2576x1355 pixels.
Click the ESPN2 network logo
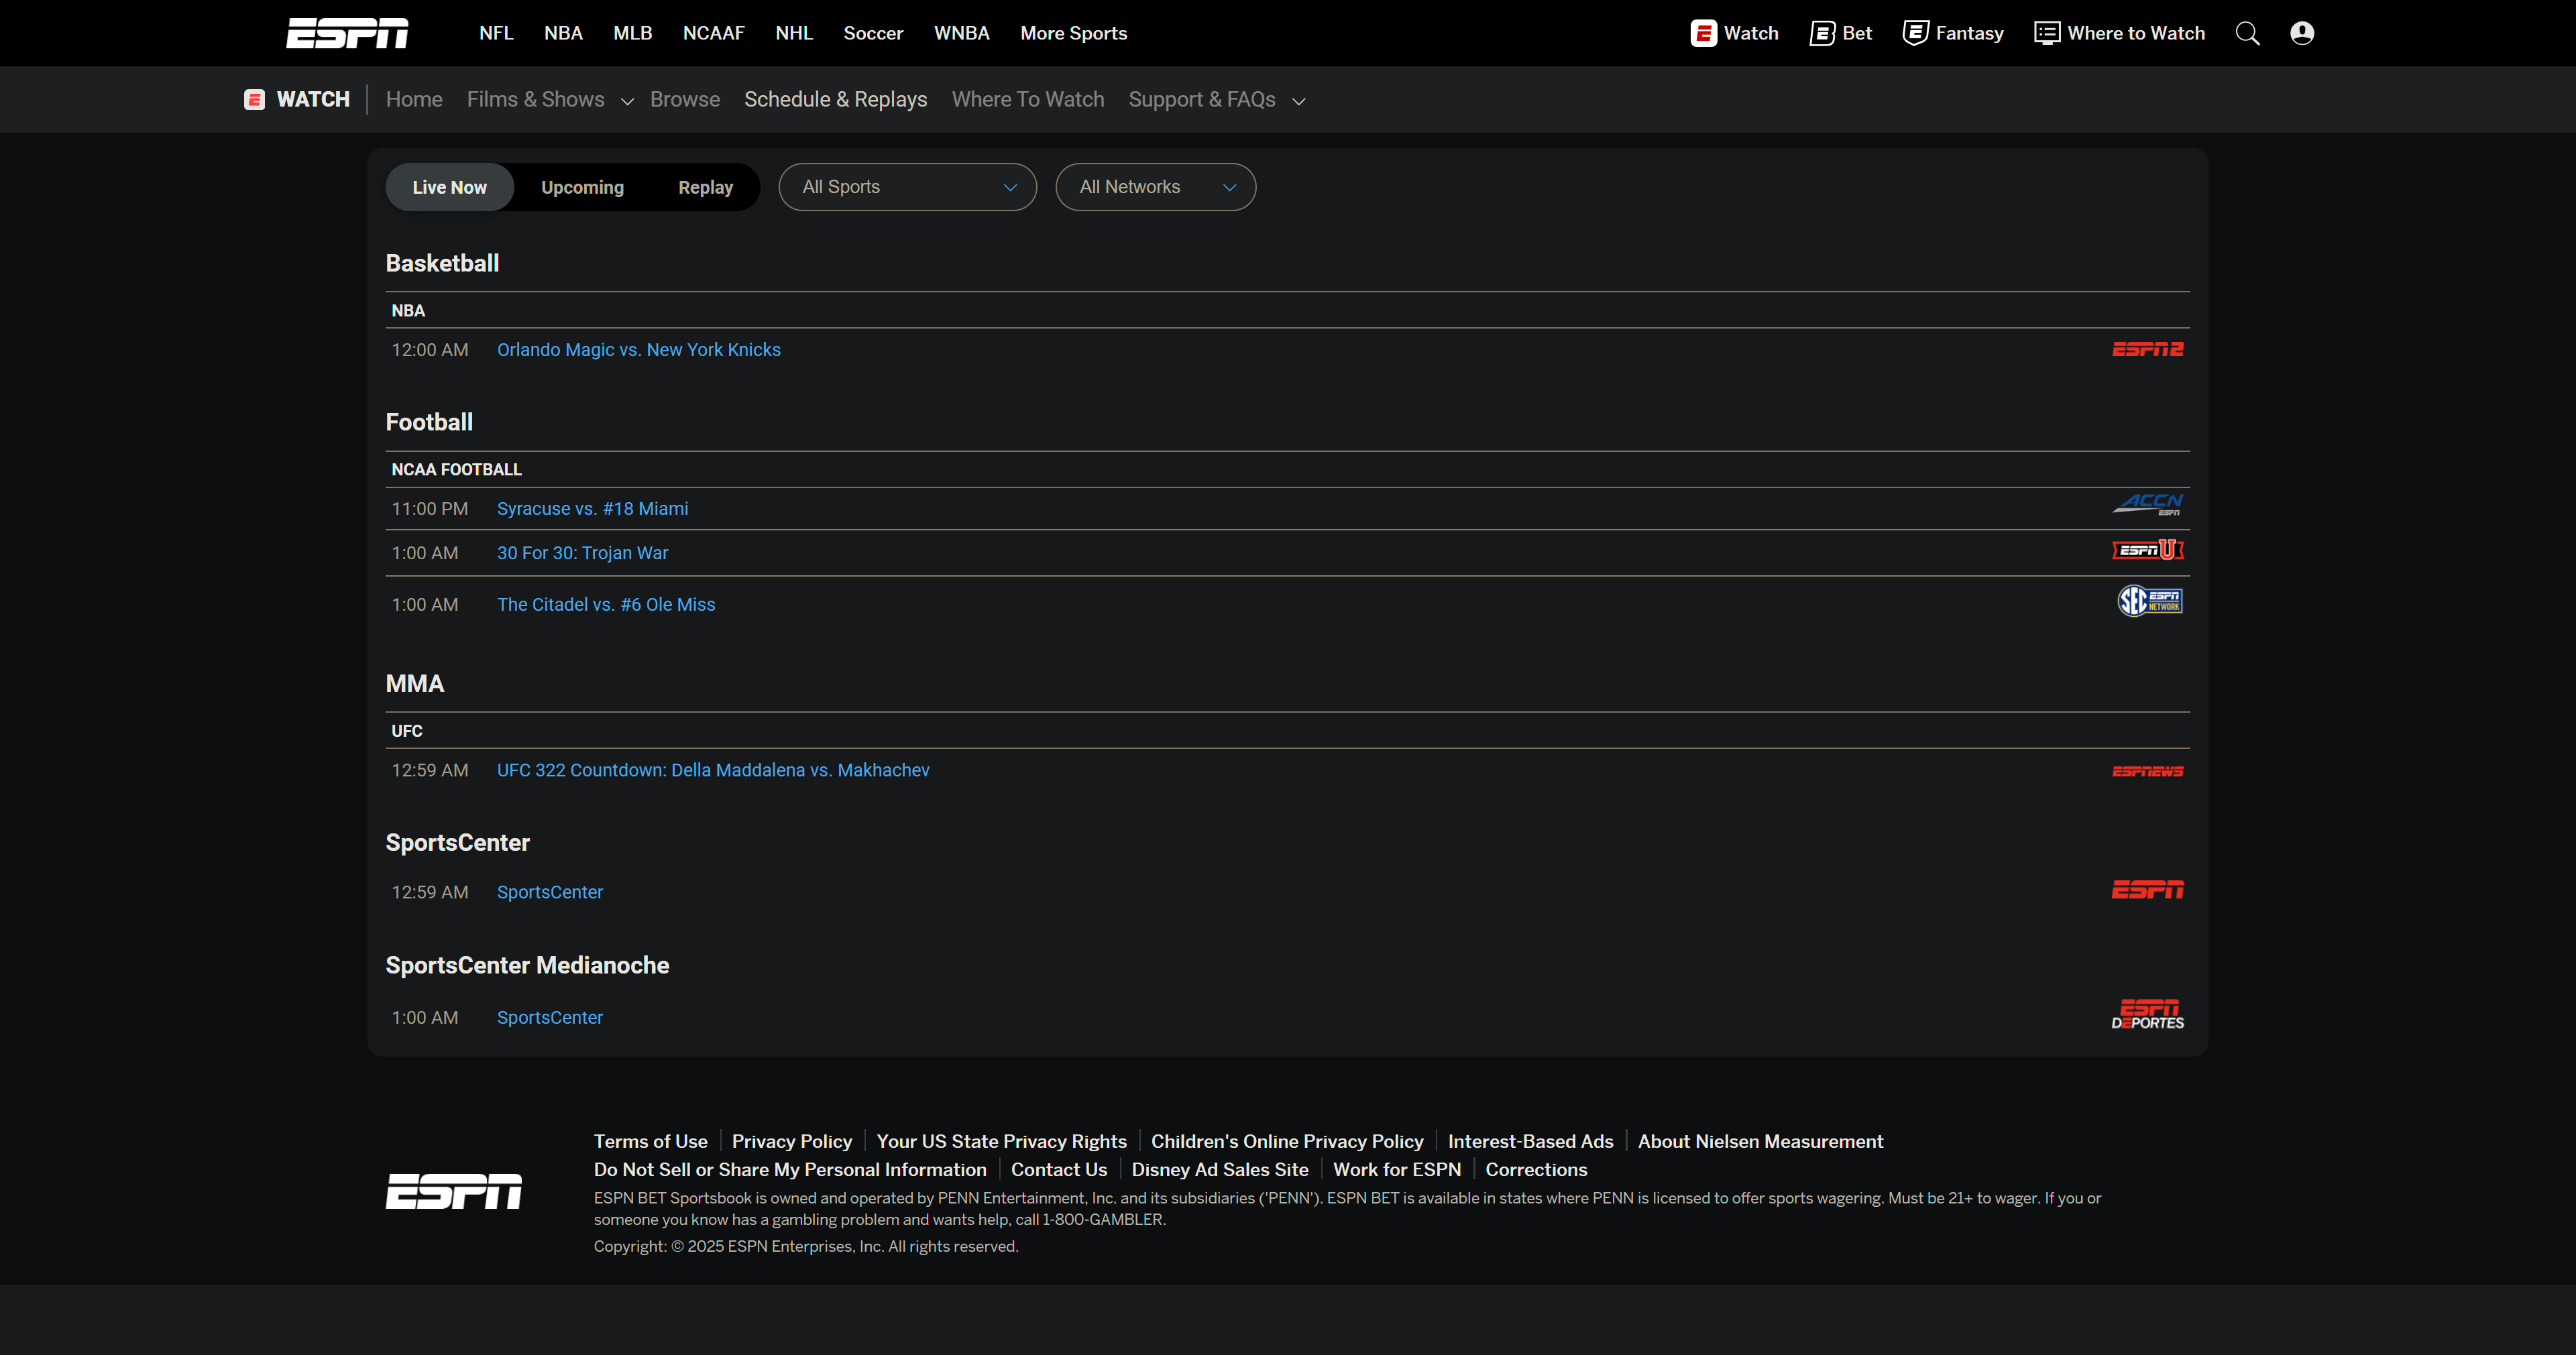tap(2147, 349)
